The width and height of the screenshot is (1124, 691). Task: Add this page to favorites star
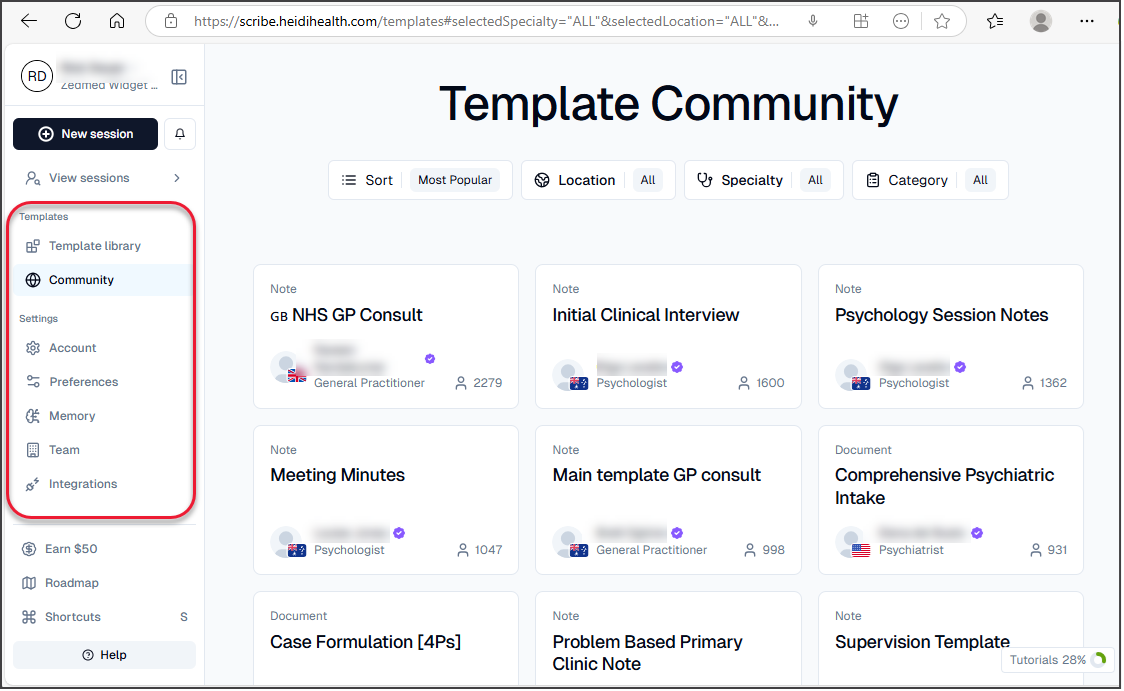pyautogui.click(x=942, y=22)
